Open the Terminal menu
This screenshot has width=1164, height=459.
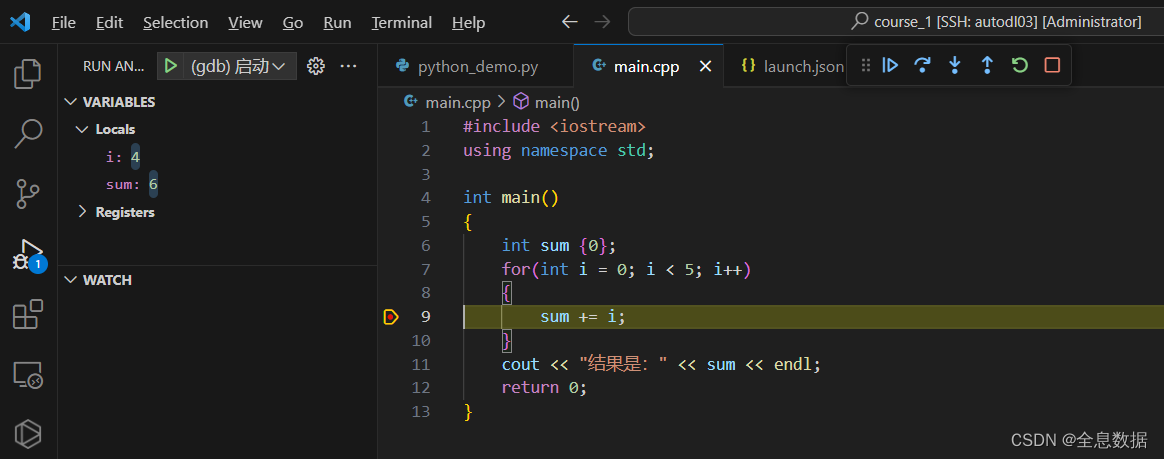(402, 23)
